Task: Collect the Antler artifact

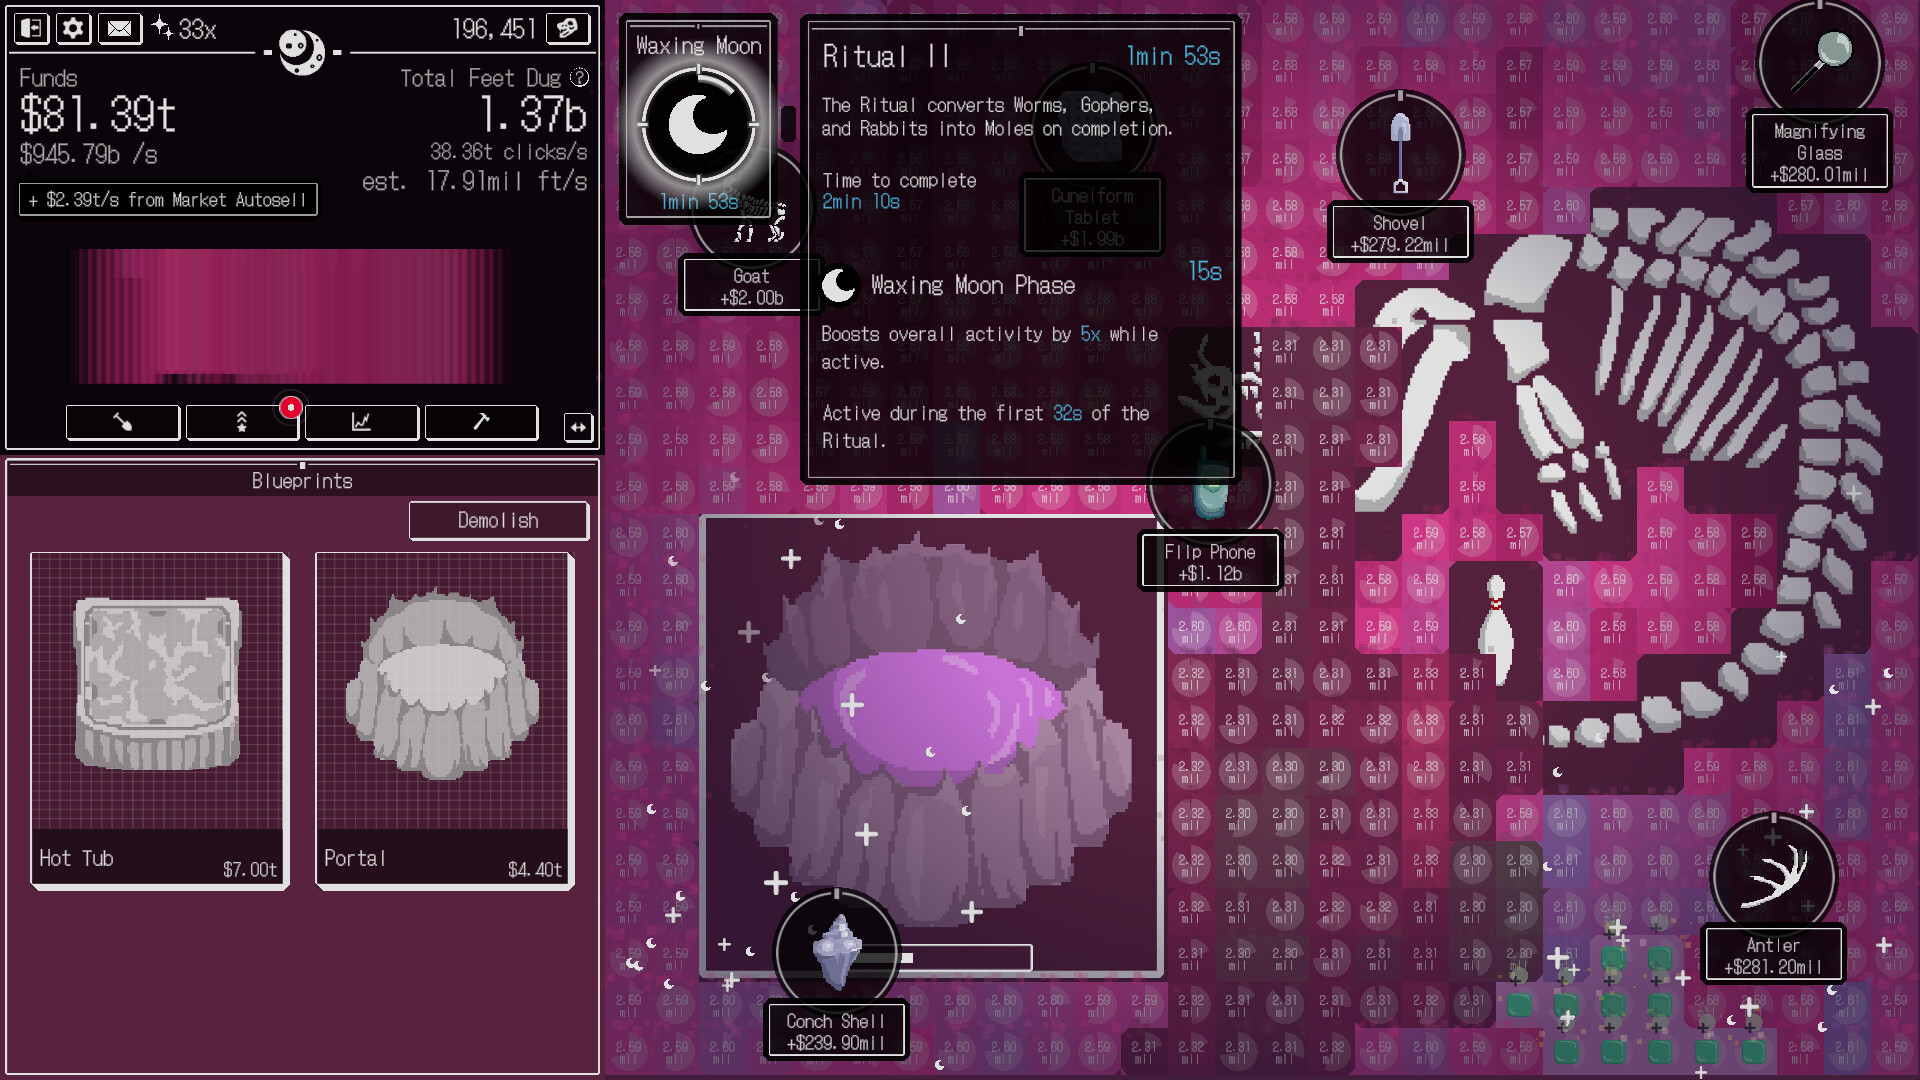Action: click(1774, 875)
